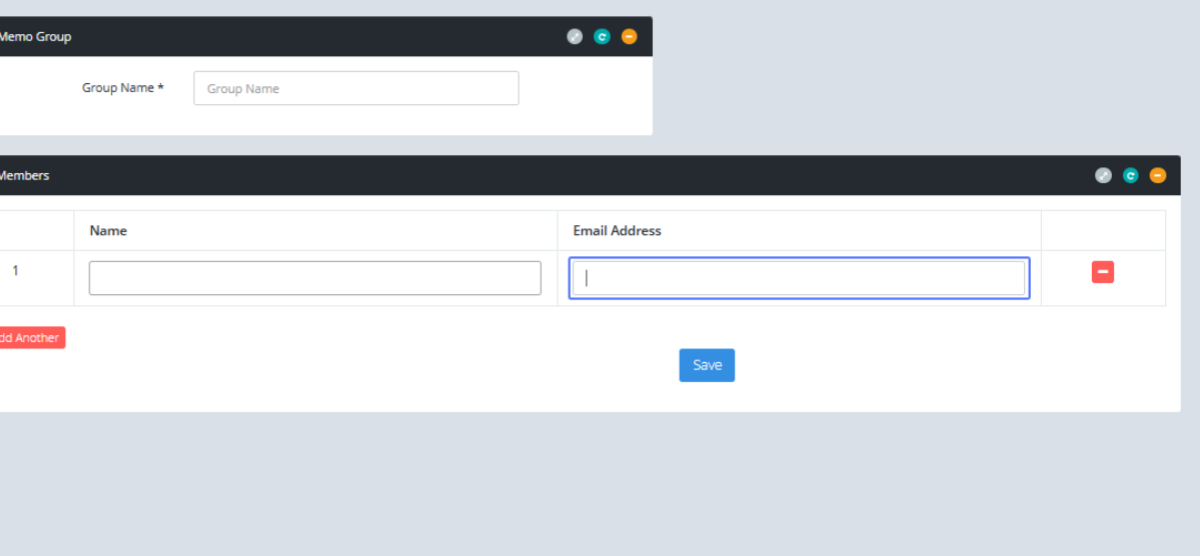Click the blank header cell above row number
1200x556 pixels.
(x=35, y=231)
